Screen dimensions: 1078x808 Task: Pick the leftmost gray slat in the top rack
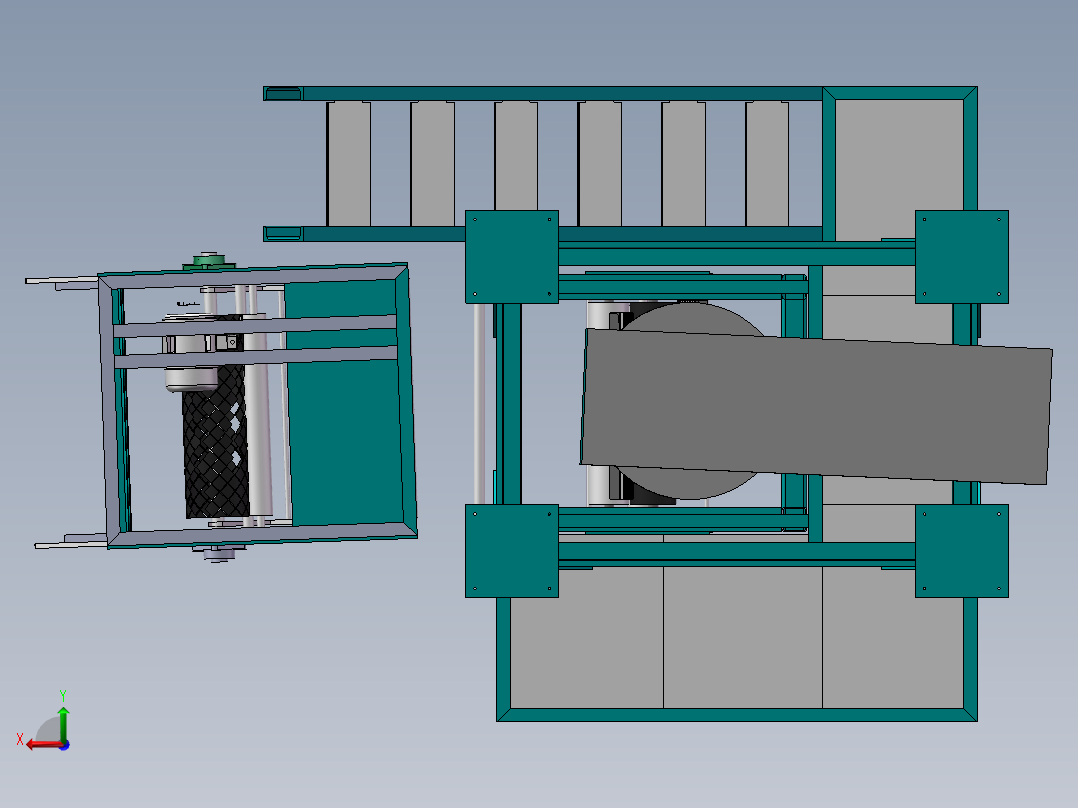(349, 164)
